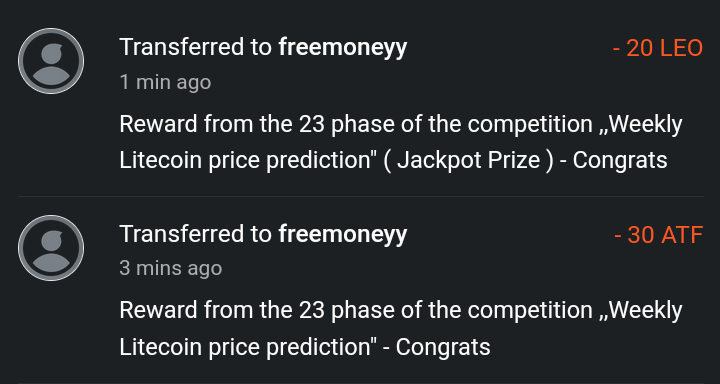Viewport: 720px width, 384px height.
Task: Click 'Congrats' at the end of the Jackpot memo
Action: coord(620,161)
